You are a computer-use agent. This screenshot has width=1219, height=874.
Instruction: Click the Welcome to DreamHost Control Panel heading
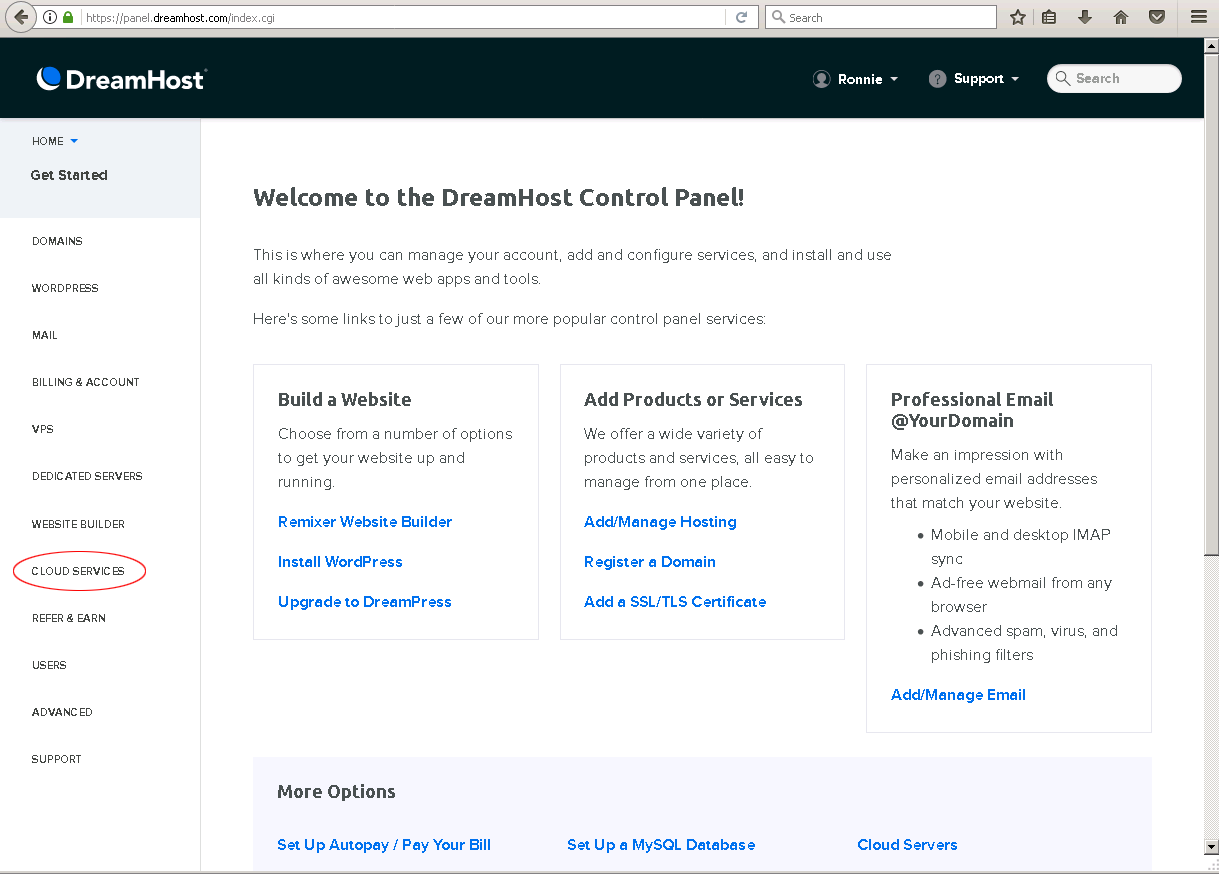[499, 197]
